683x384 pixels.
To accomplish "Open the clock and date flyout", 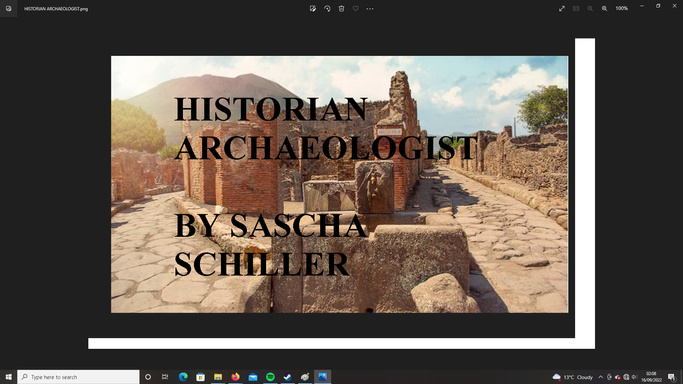I will click(651, 377).
